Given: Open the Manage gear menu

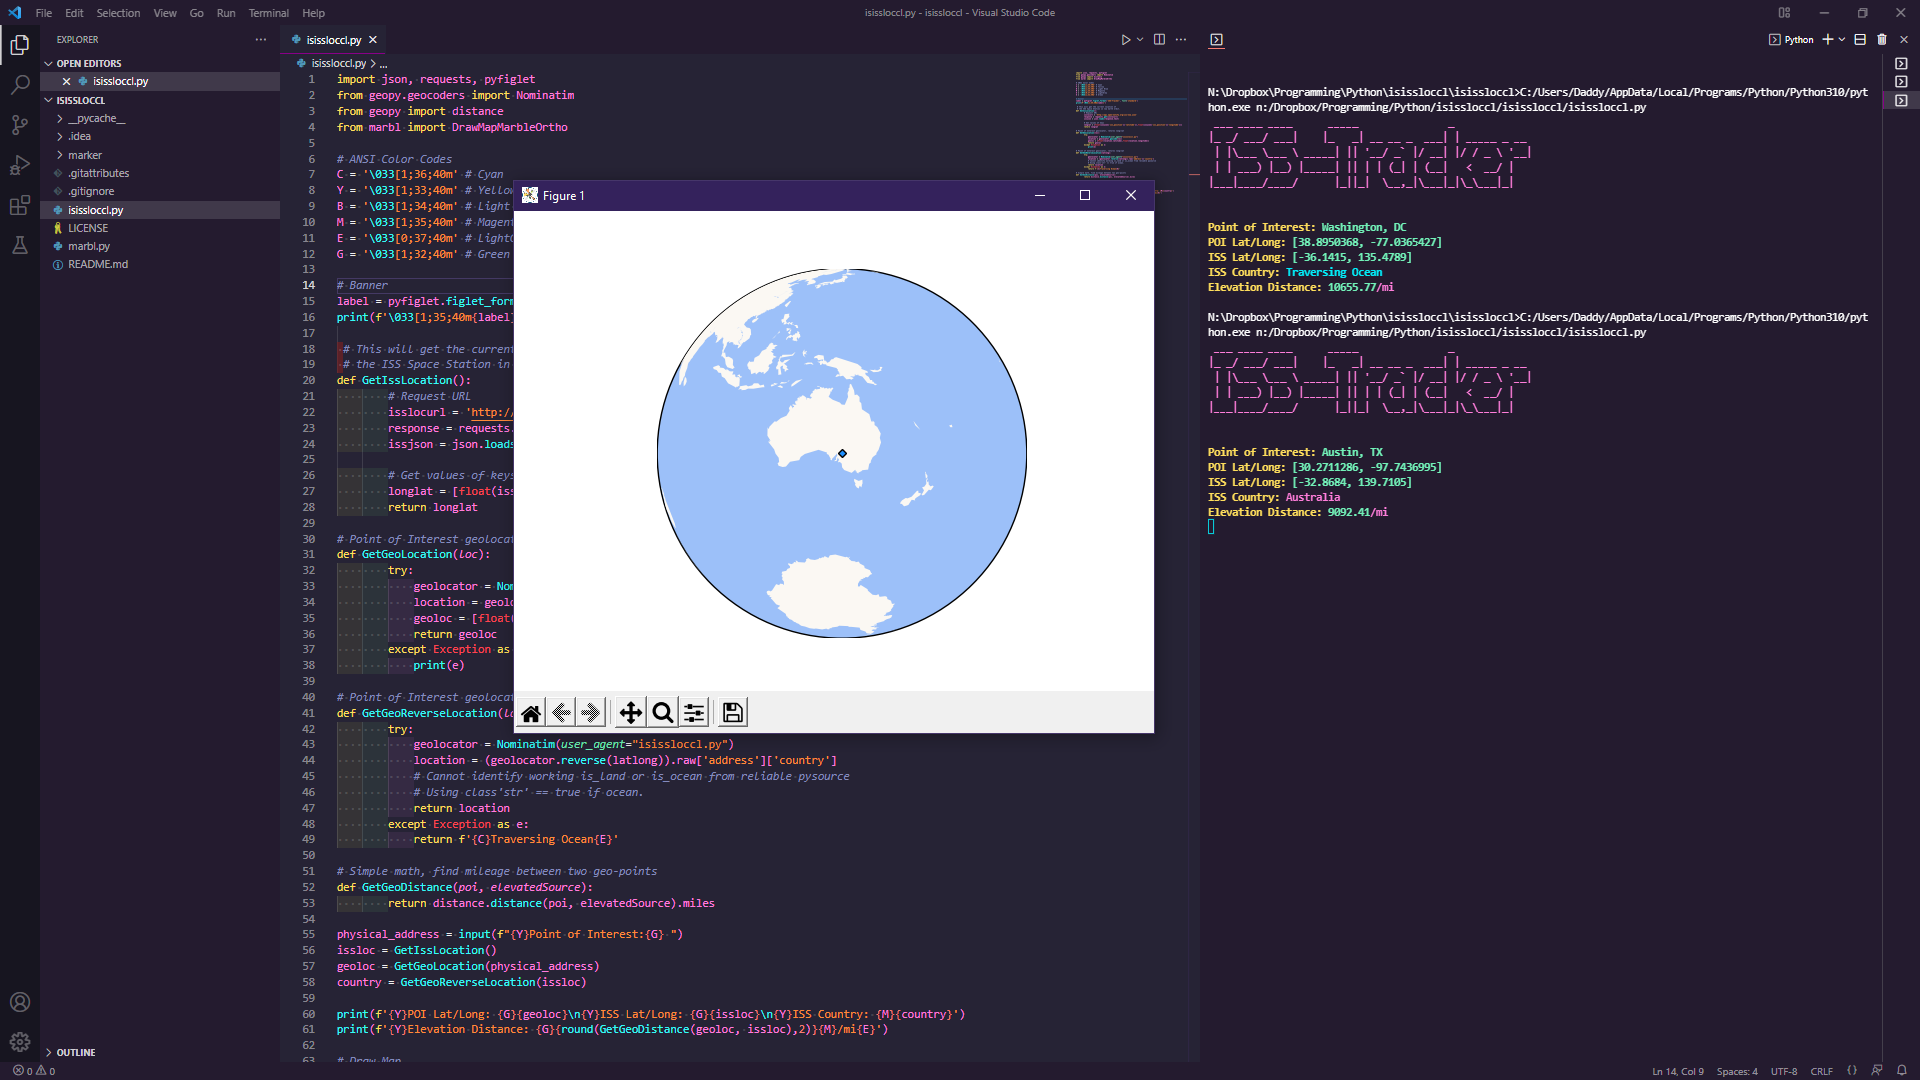Looking at the screenshot, I should (20, 1042).
